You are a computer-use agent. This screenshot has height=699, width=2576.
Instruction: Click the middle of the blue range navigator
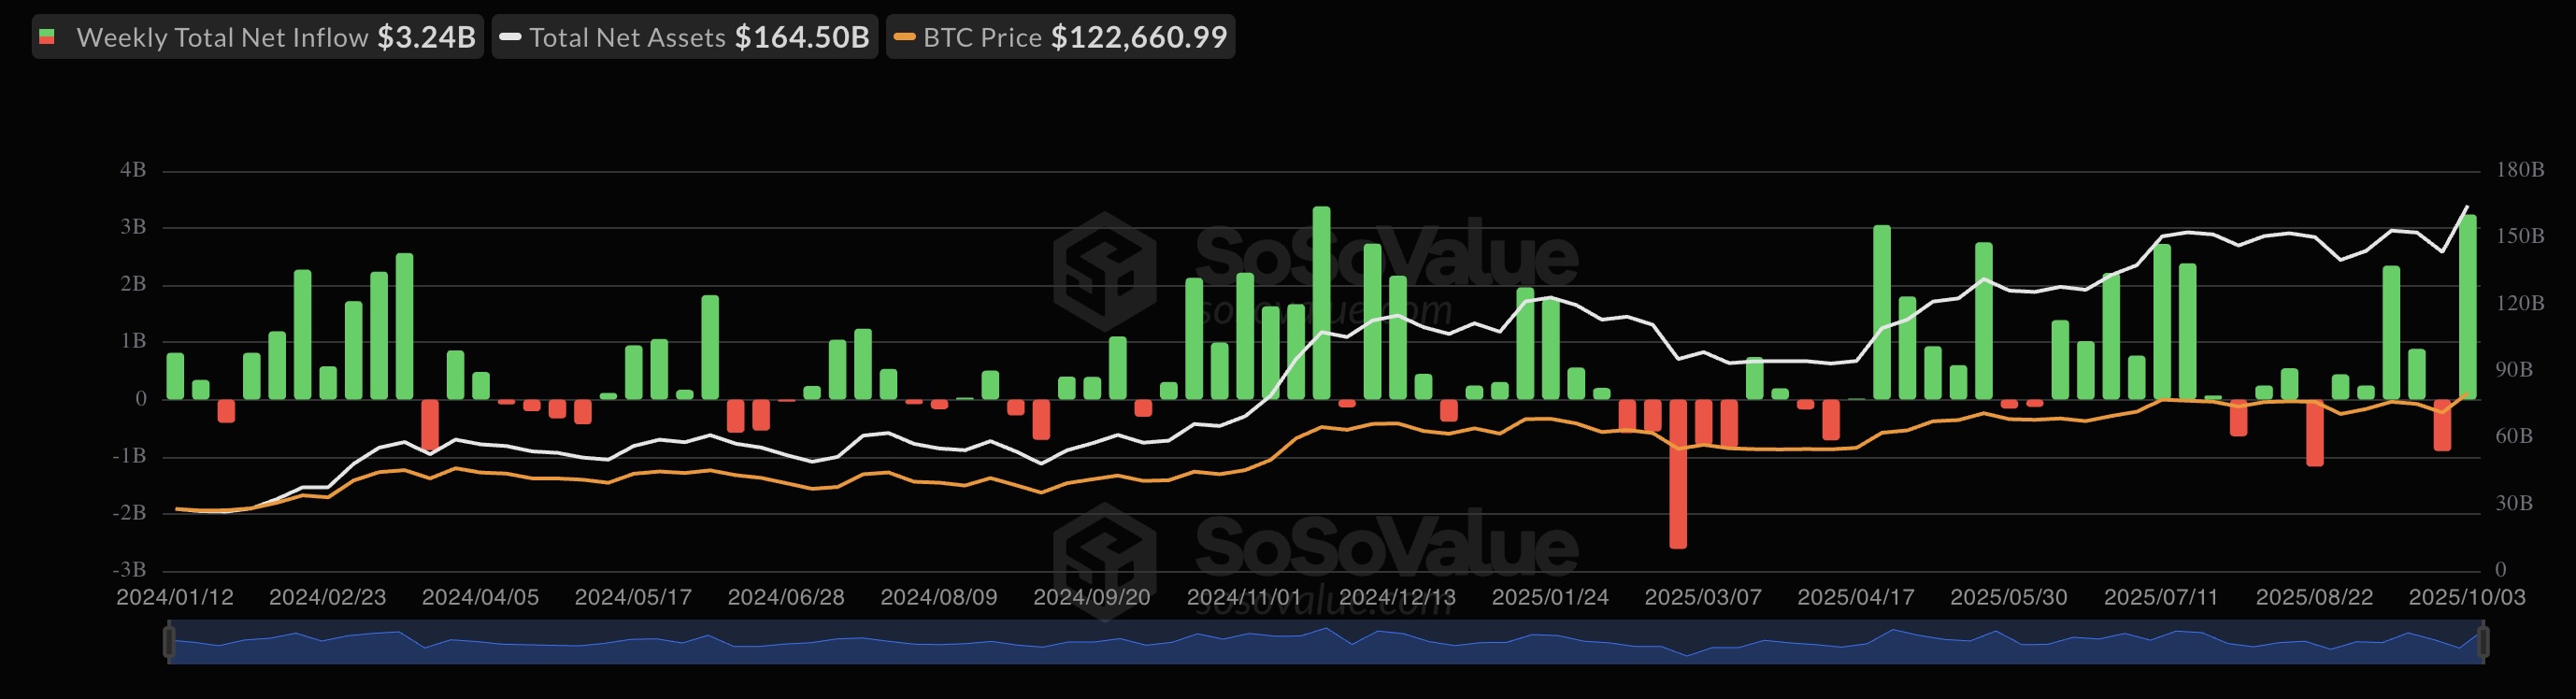coord(1326,642)
